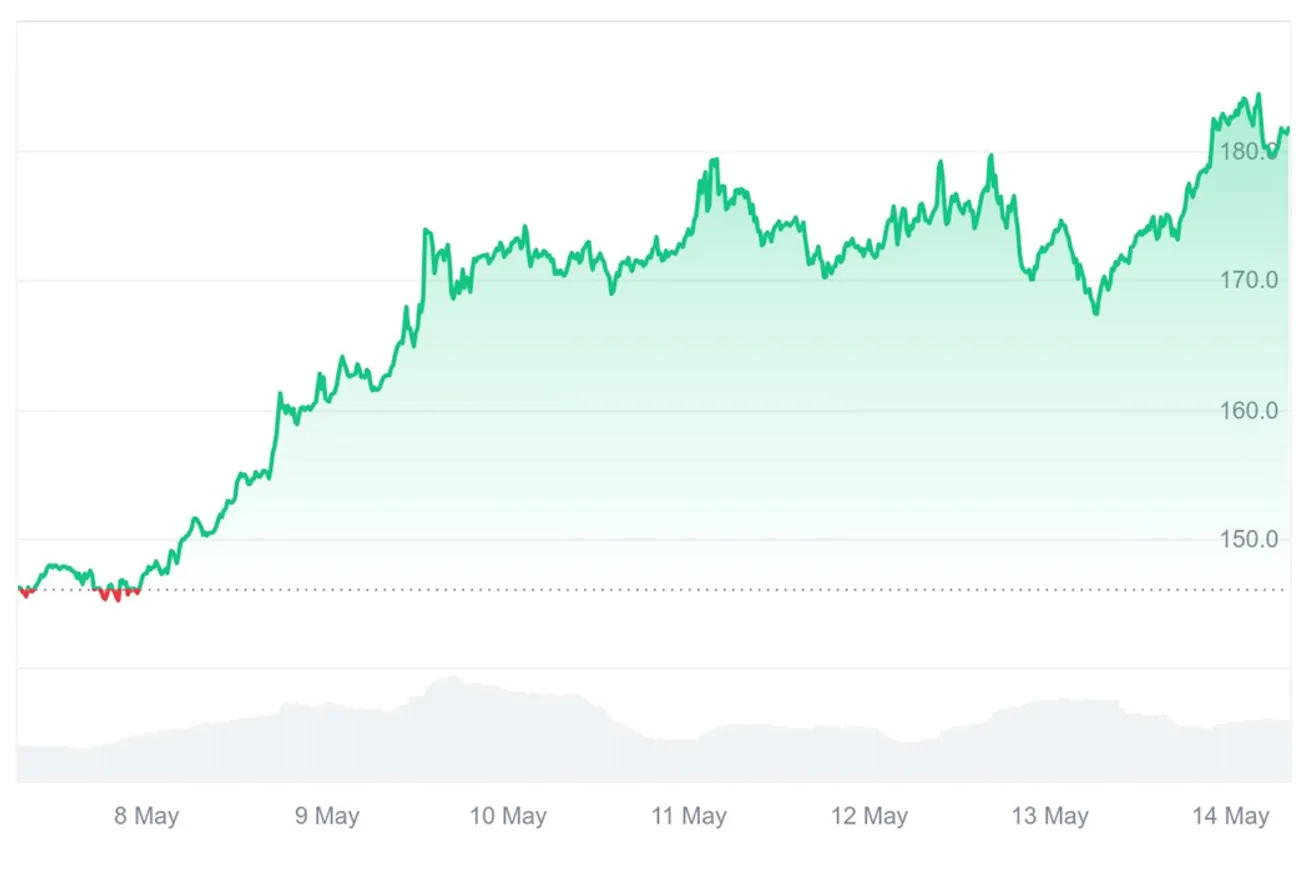The height and width of the screenshot is (872, 1307).
Task: Click the price spike between 9 and 10 May
Action: [426, 231]
